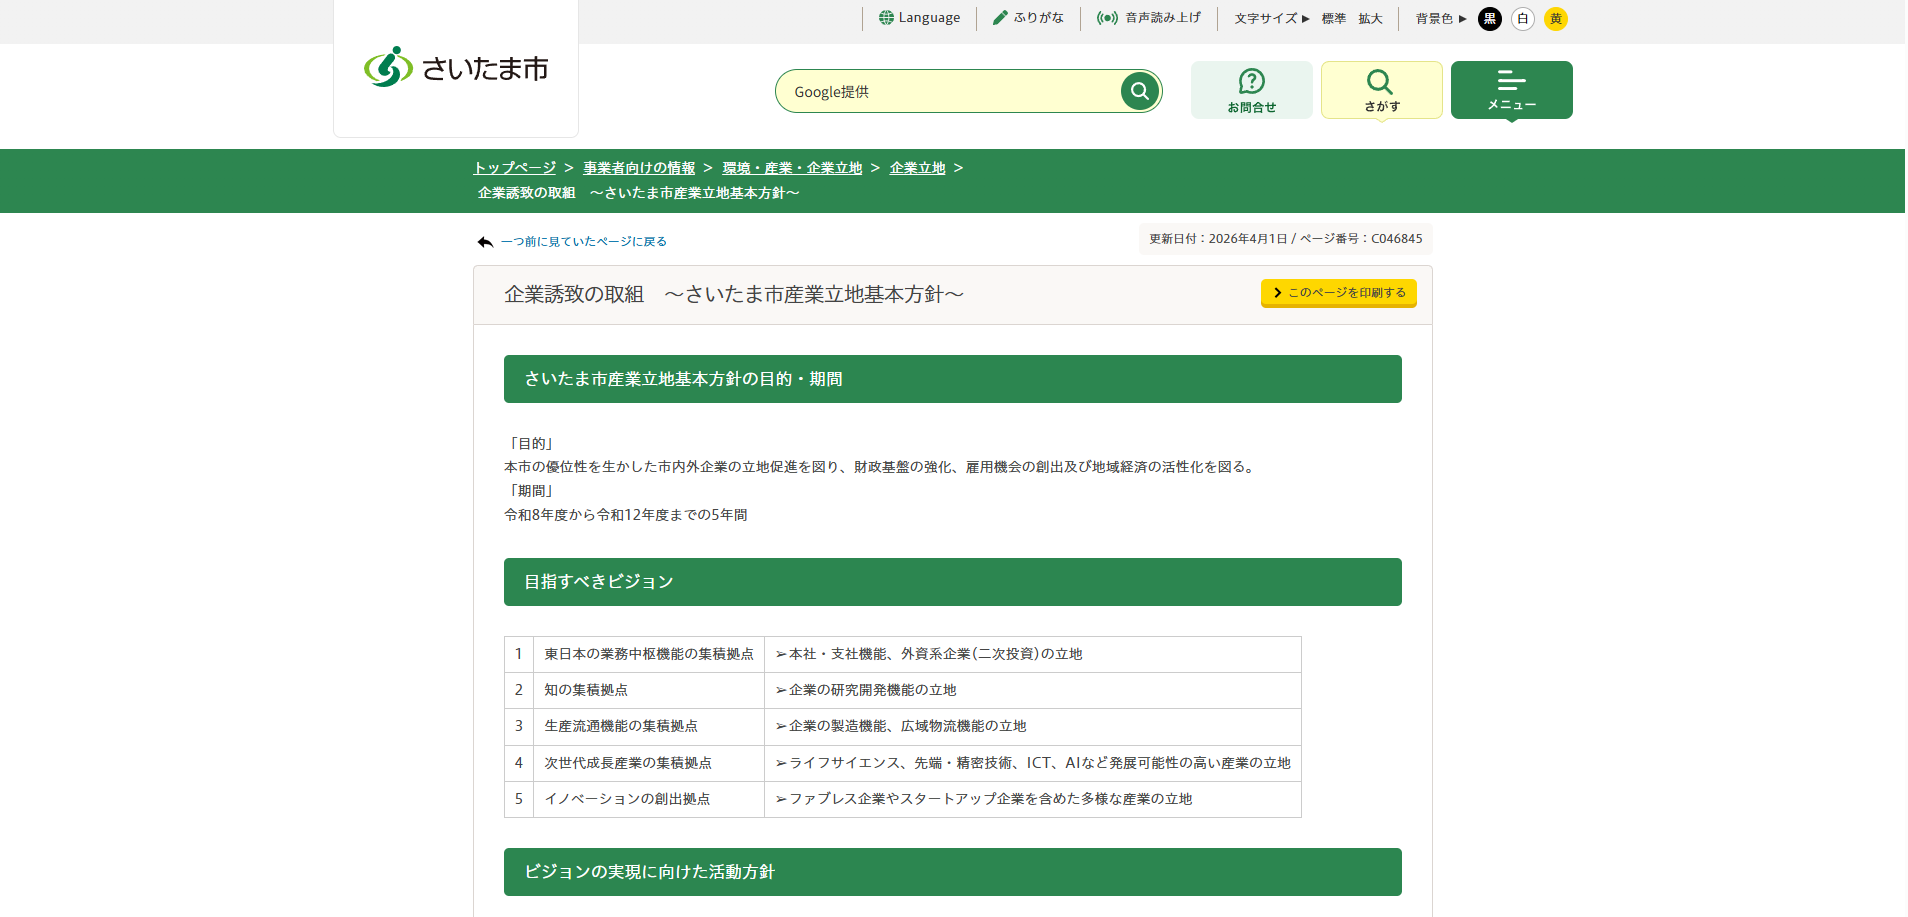This screenshot has height=917, width=1908.
Task: Click the Google search input field
Action: (950, 91)
